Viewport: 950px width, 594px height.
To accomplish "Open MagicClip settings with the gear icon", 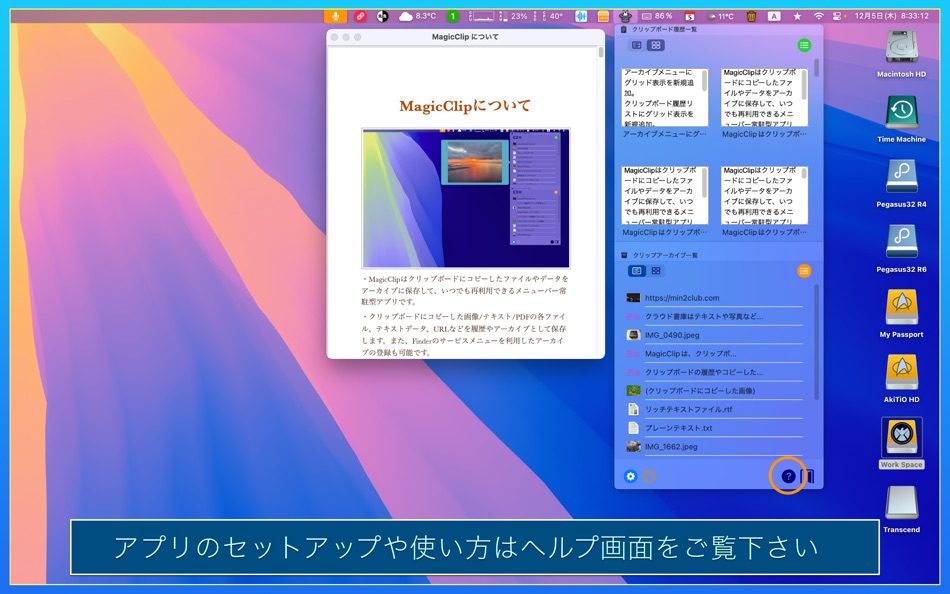I will coord(630,476).
